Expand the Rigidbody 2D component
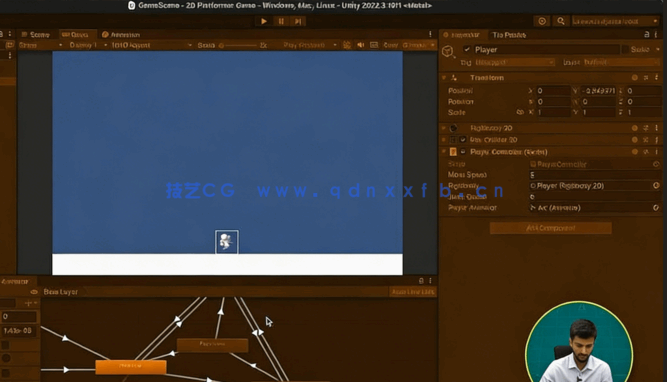This screenshot has height=382, width=667. 444,128
